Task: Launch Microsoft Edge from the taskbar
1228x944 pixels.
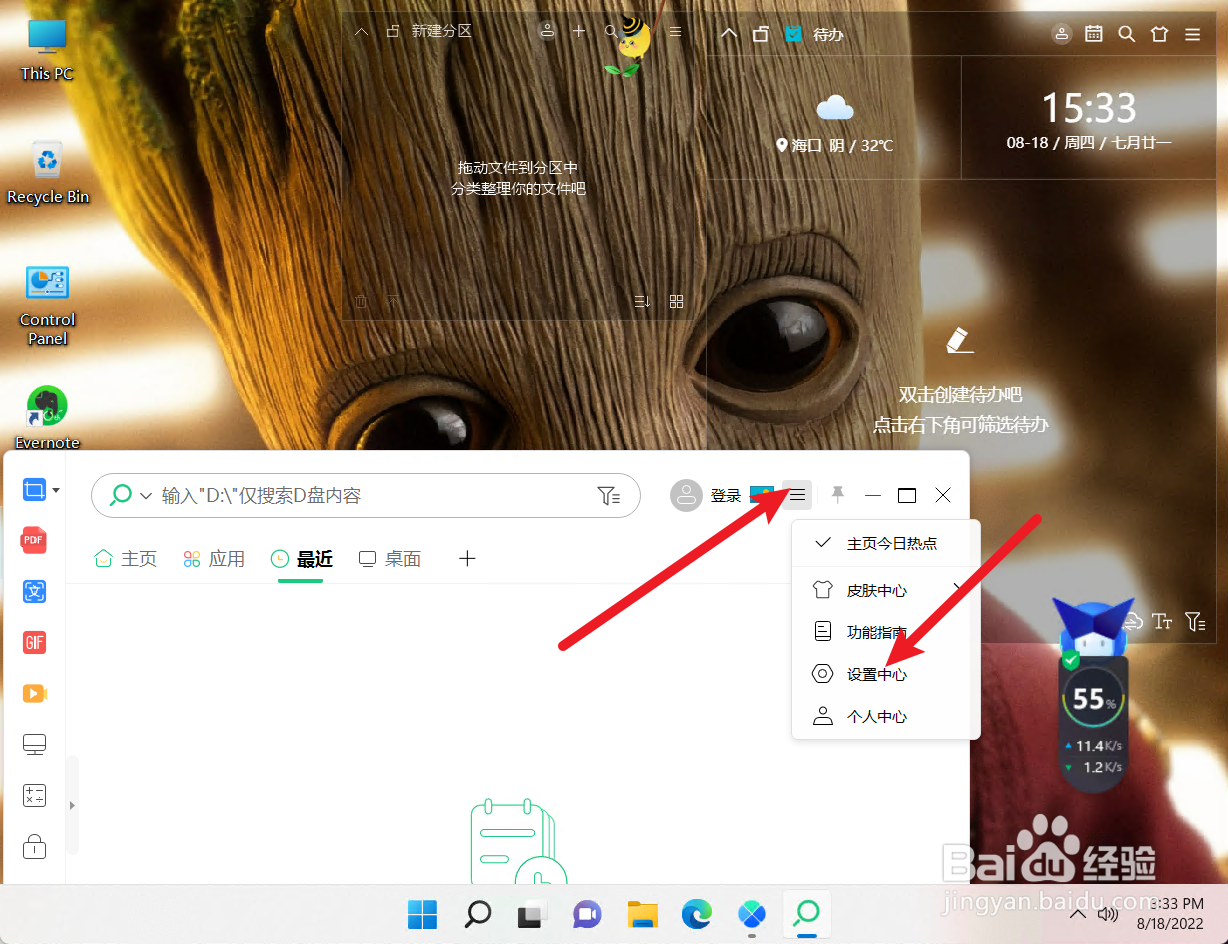Action: coord(697,913)
